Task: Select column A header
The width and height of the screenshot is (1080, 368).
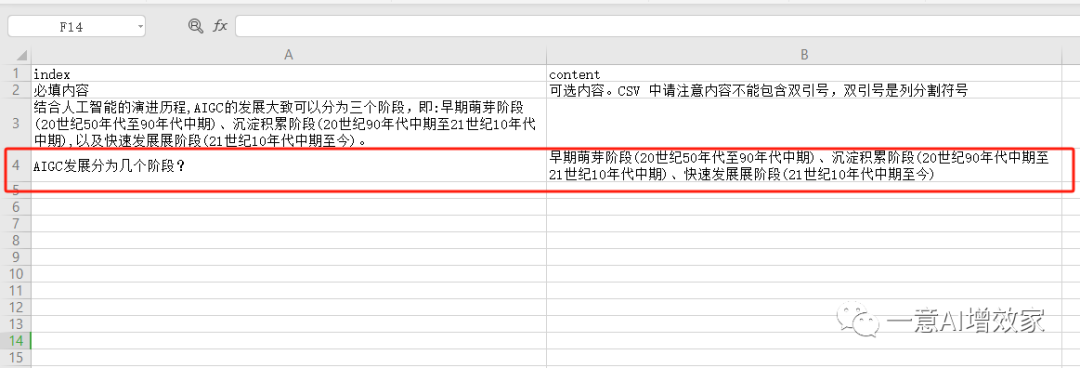Action: 289,54
